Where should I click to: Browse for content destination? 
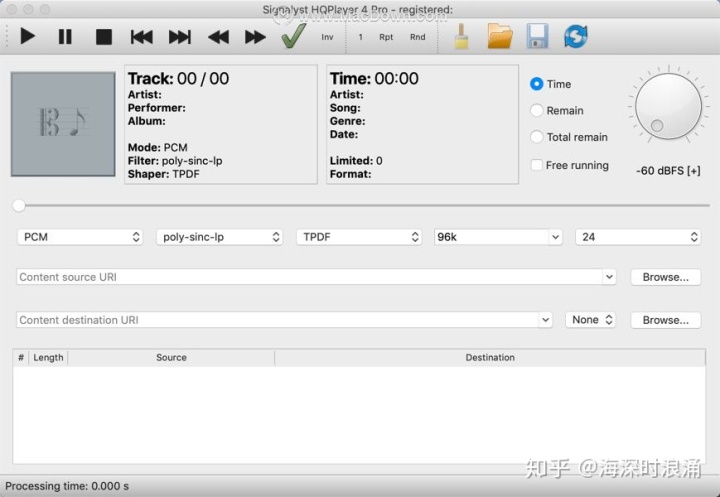point(665,320)
